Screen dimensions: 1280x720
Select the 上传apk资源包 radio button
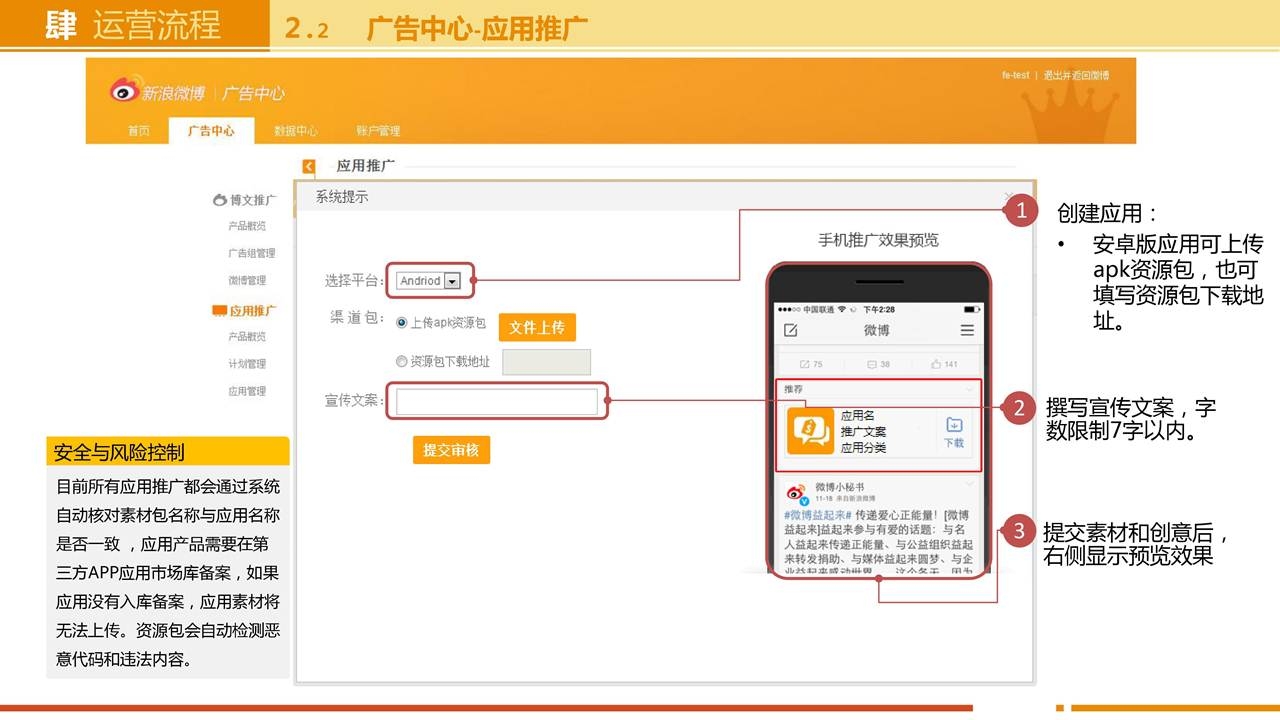tap(402, 323)
